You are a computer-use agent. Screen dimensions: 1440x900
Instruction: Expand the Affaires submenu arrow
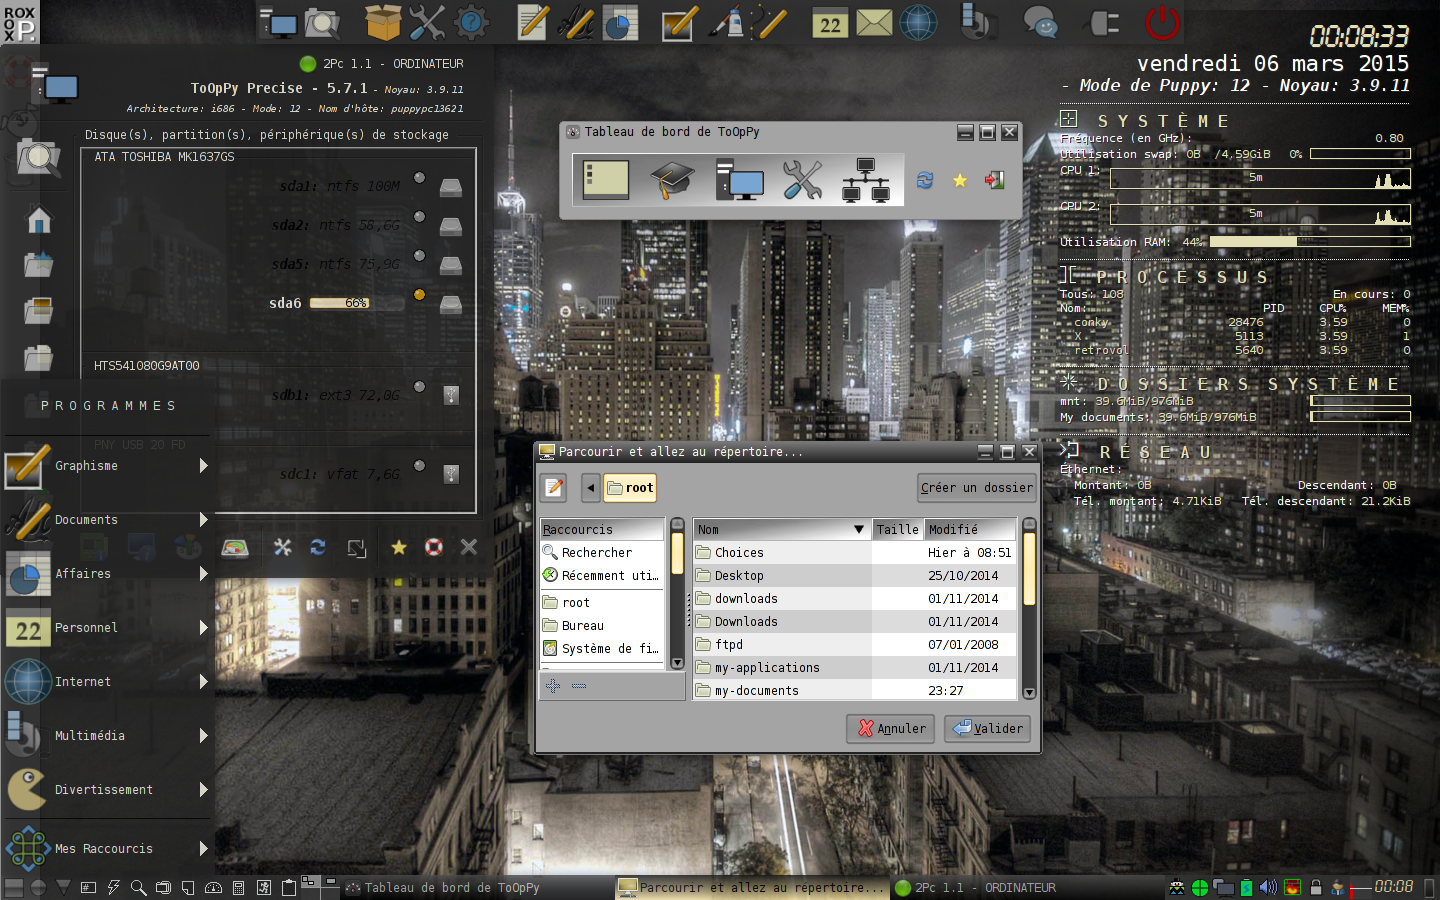pos(204,574)
